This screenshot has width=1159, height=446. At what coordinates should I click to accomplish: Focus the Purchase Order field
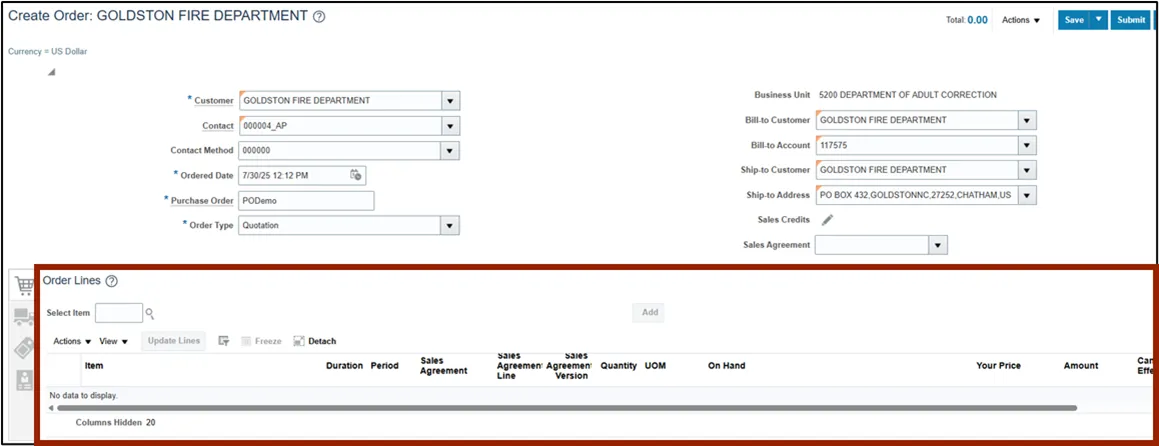point(306,200)
